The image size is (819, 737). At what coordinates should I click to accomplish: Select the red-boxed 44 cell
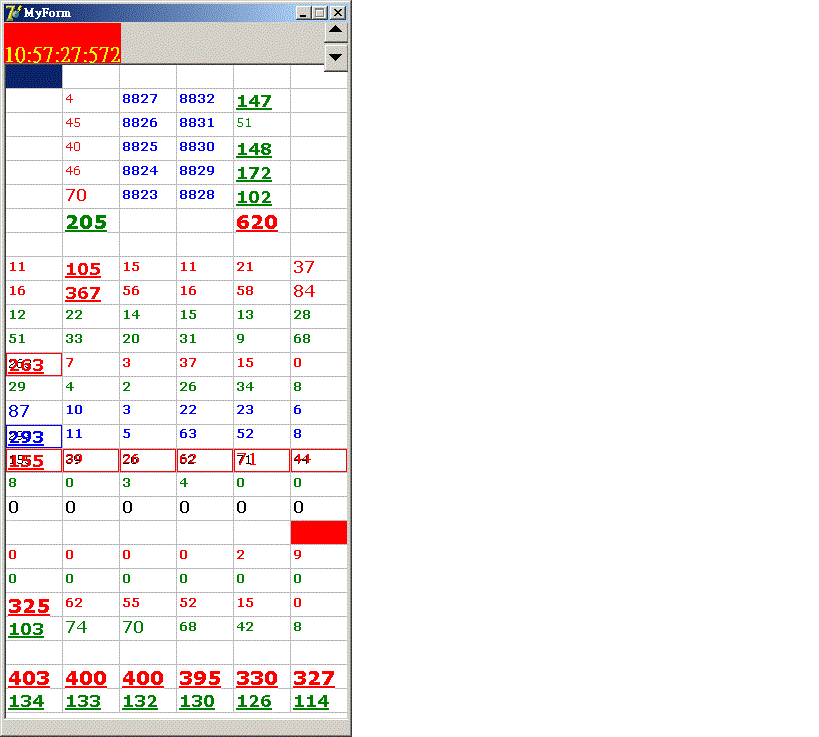(x=319, y=461)
